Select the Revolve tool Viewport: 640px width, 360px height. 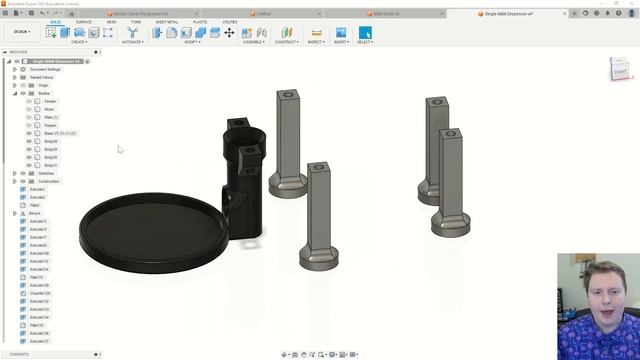coord(80,33)
